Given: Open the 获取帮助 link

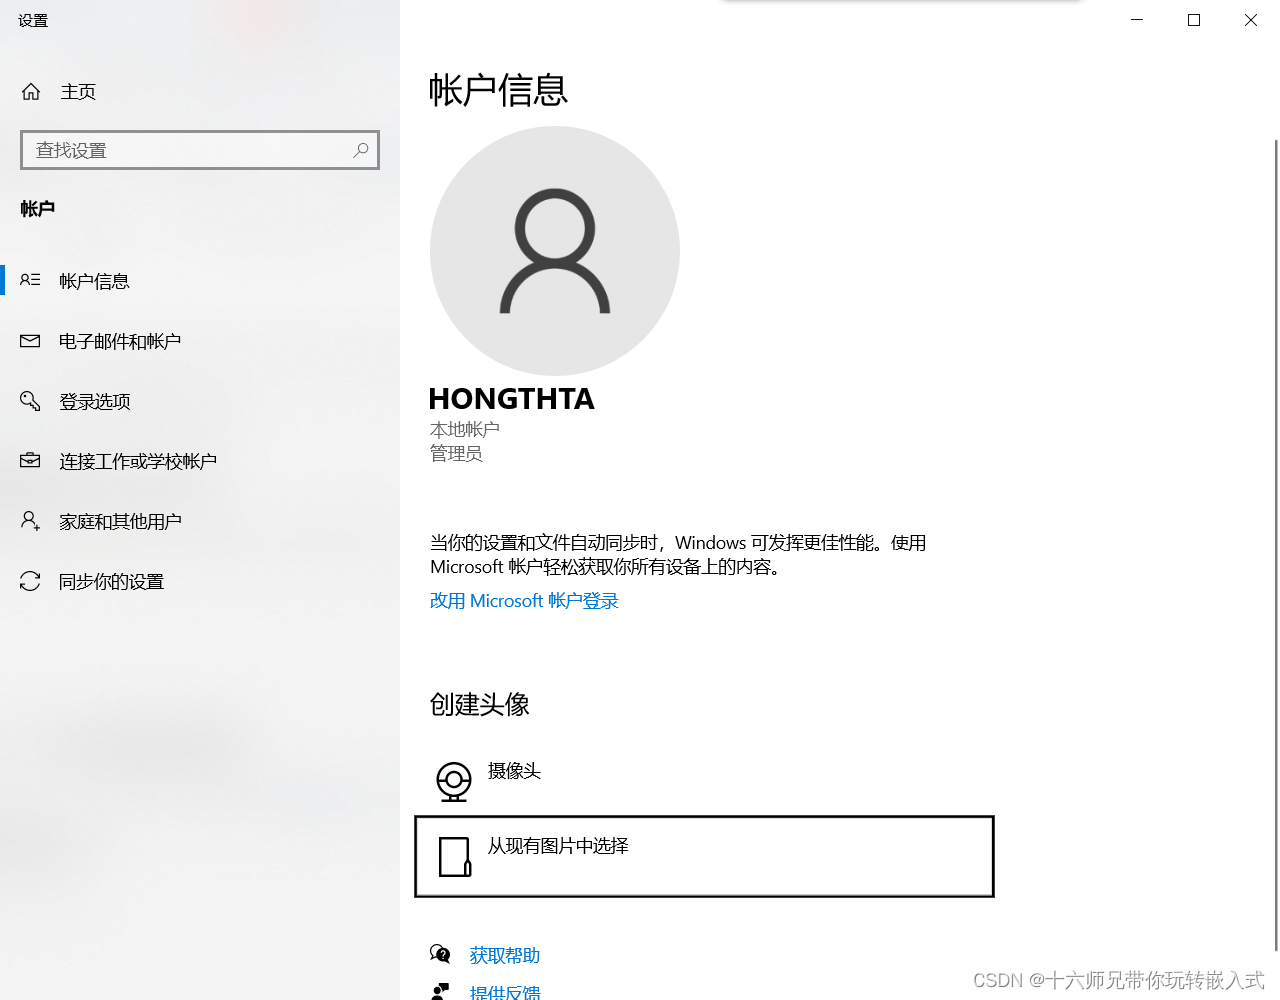Looking at the screenshot, I should point(505,956).
